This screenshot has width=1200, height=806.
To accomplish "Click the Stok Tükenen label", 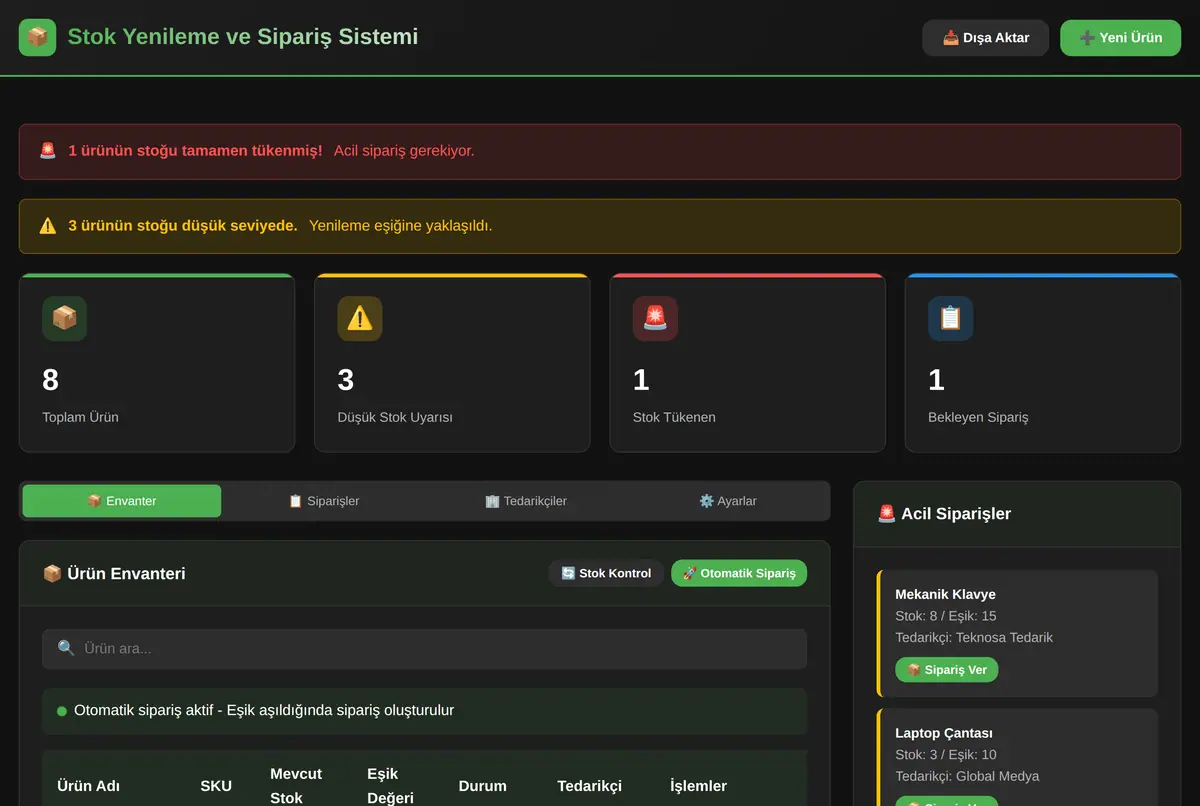I will click(674, 417).
